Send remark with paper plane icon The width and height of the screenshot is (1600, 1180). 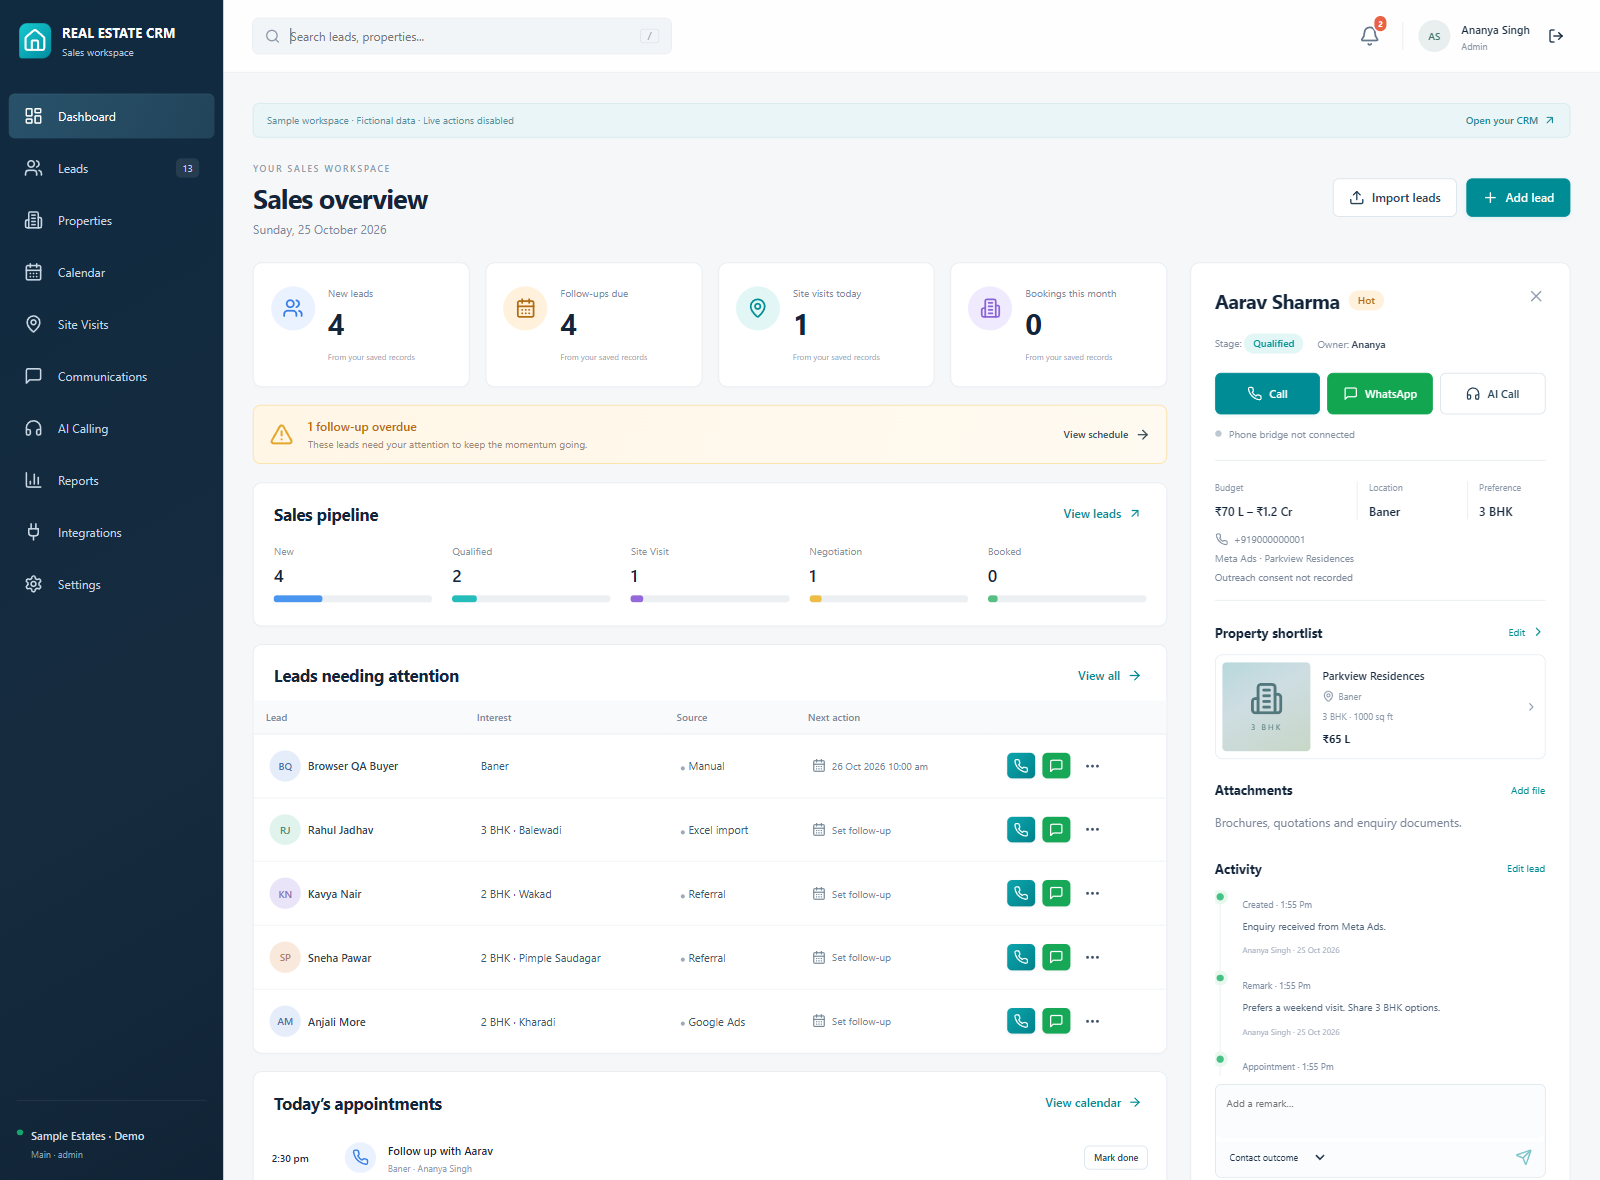(x=1523, y=1157)
